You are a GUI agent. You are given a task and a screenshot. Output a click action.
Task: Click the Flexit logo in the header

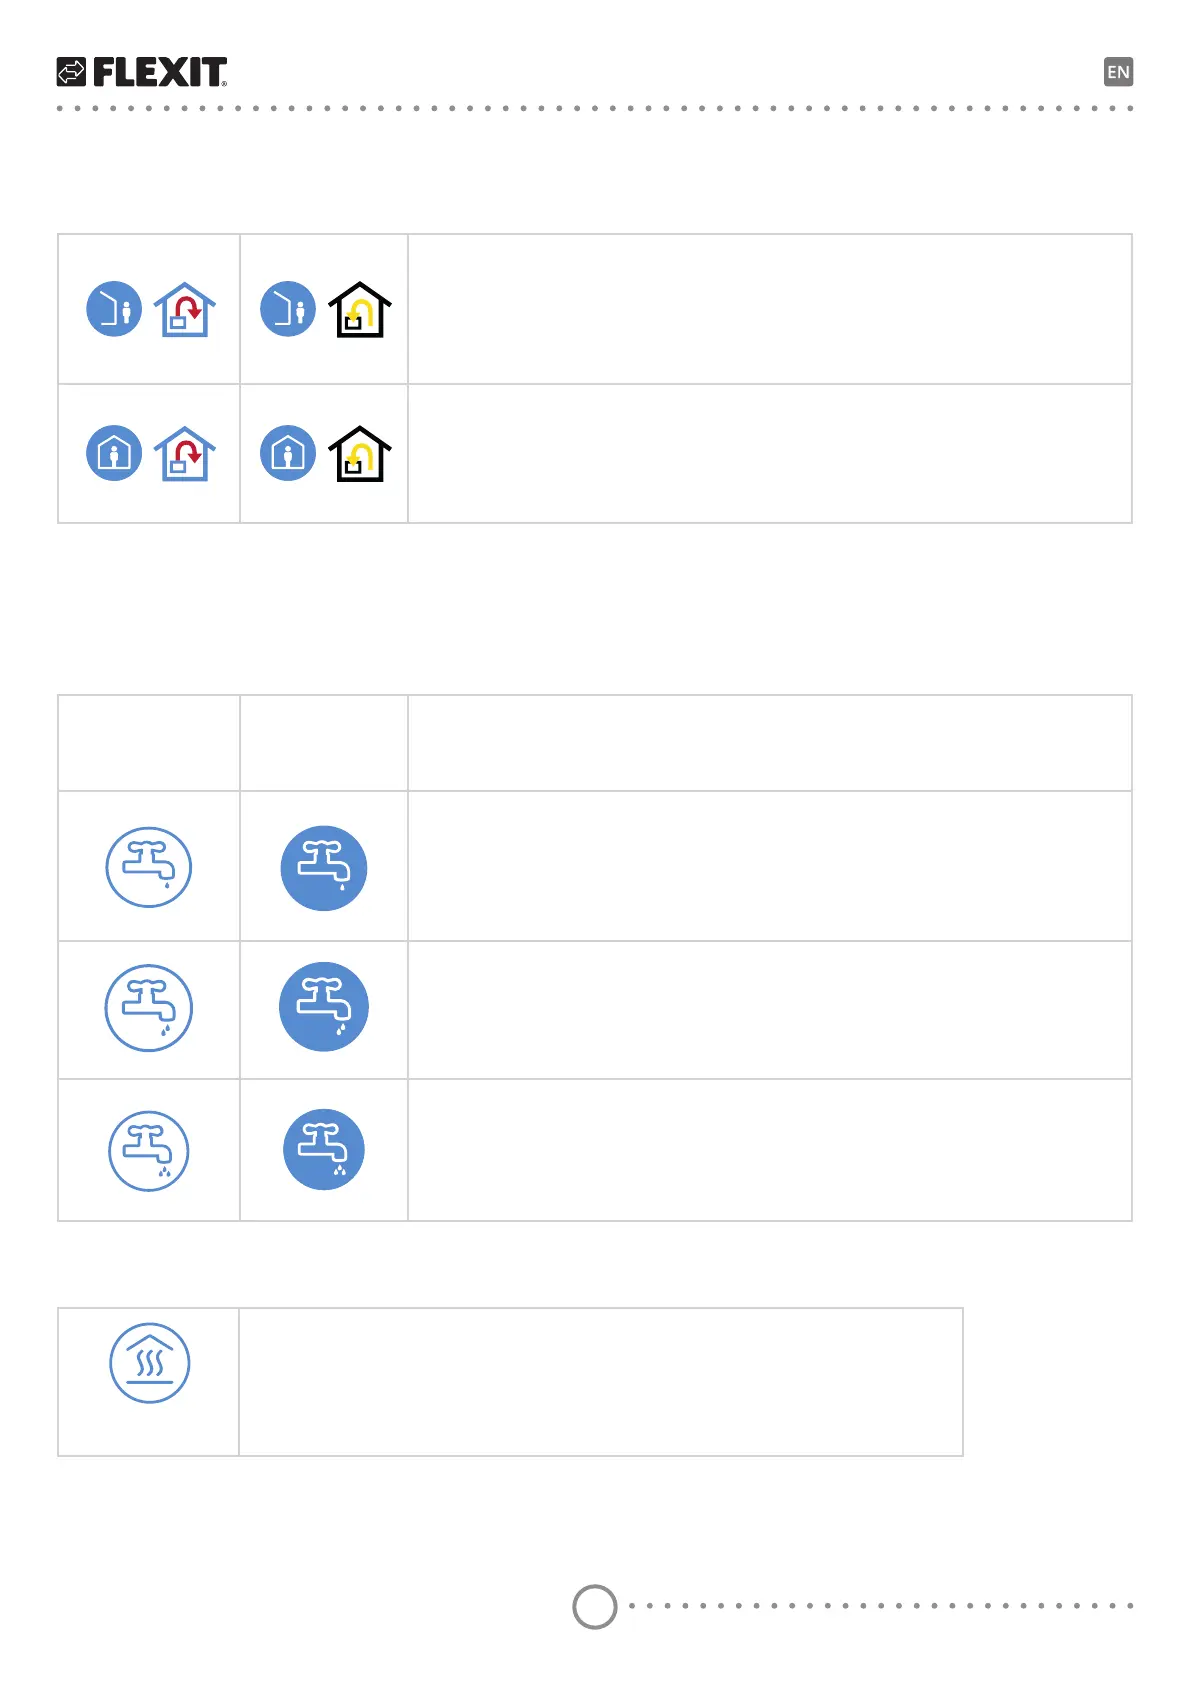pos(142,72)
